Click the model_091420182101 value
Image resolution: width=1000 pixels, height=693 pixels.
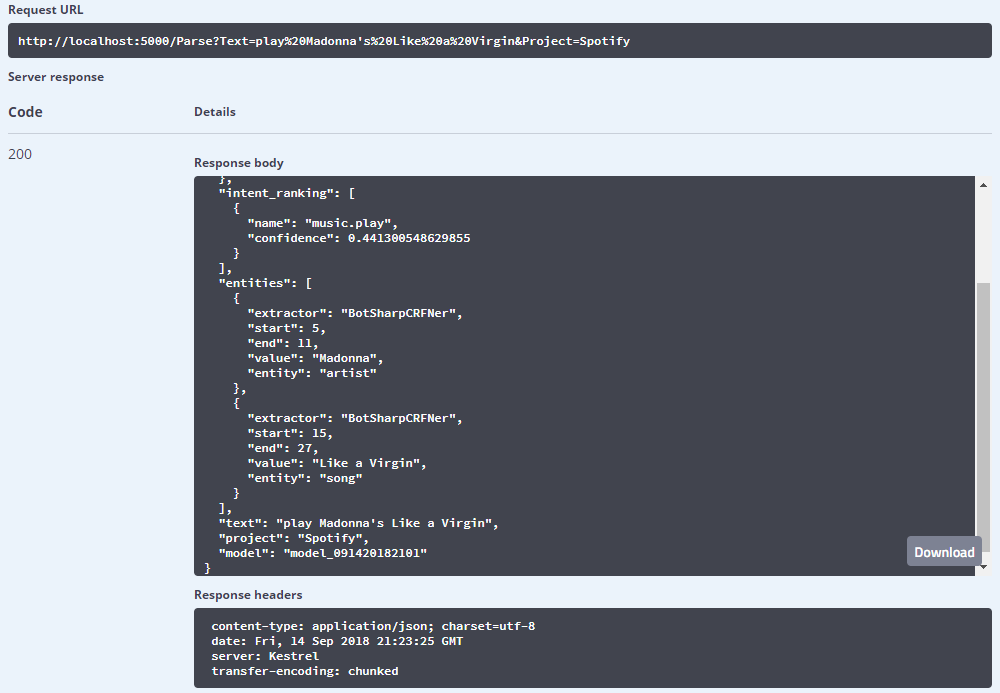355,553
